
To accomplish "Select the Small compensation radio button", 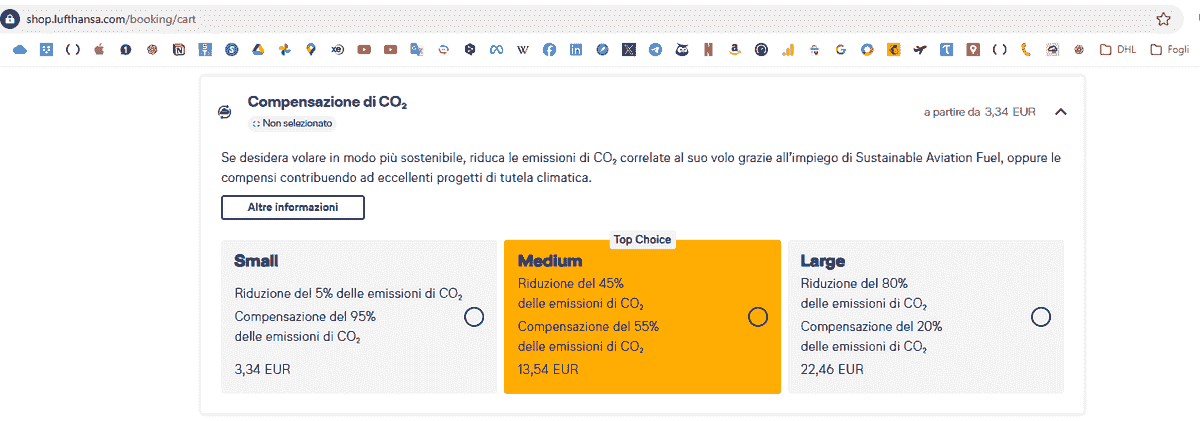I will (x=474, y=317).
